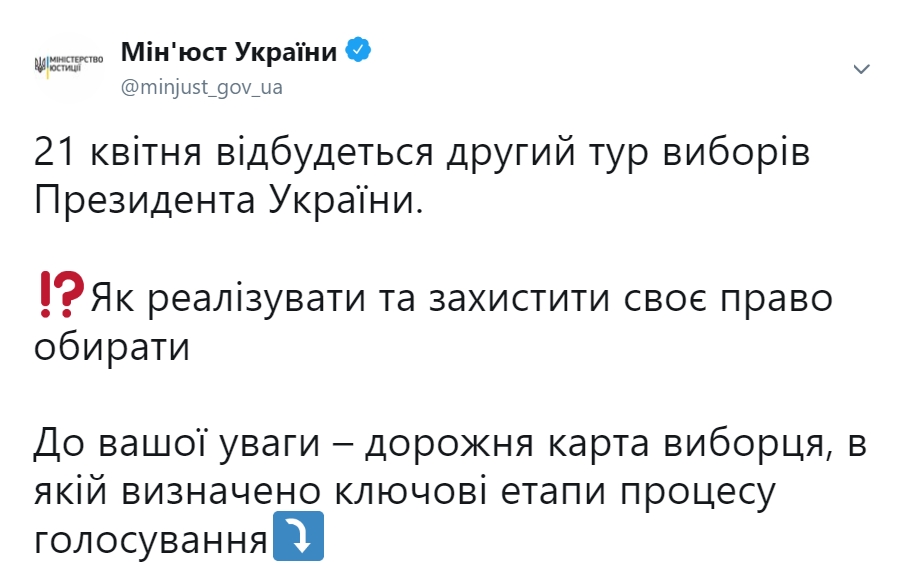This screenshot has width=901, height=570.
Task: Select the words "Президента України"
Action: 224,202
